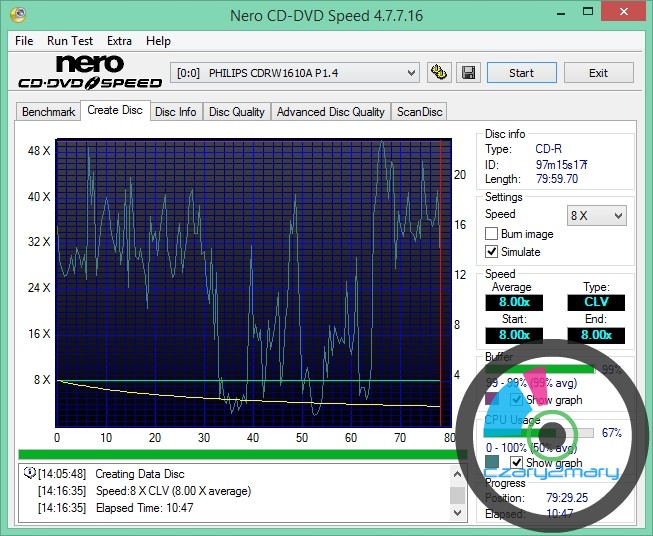
Task: Switch to the Disc Quality tab
Action: click(236, 112)
